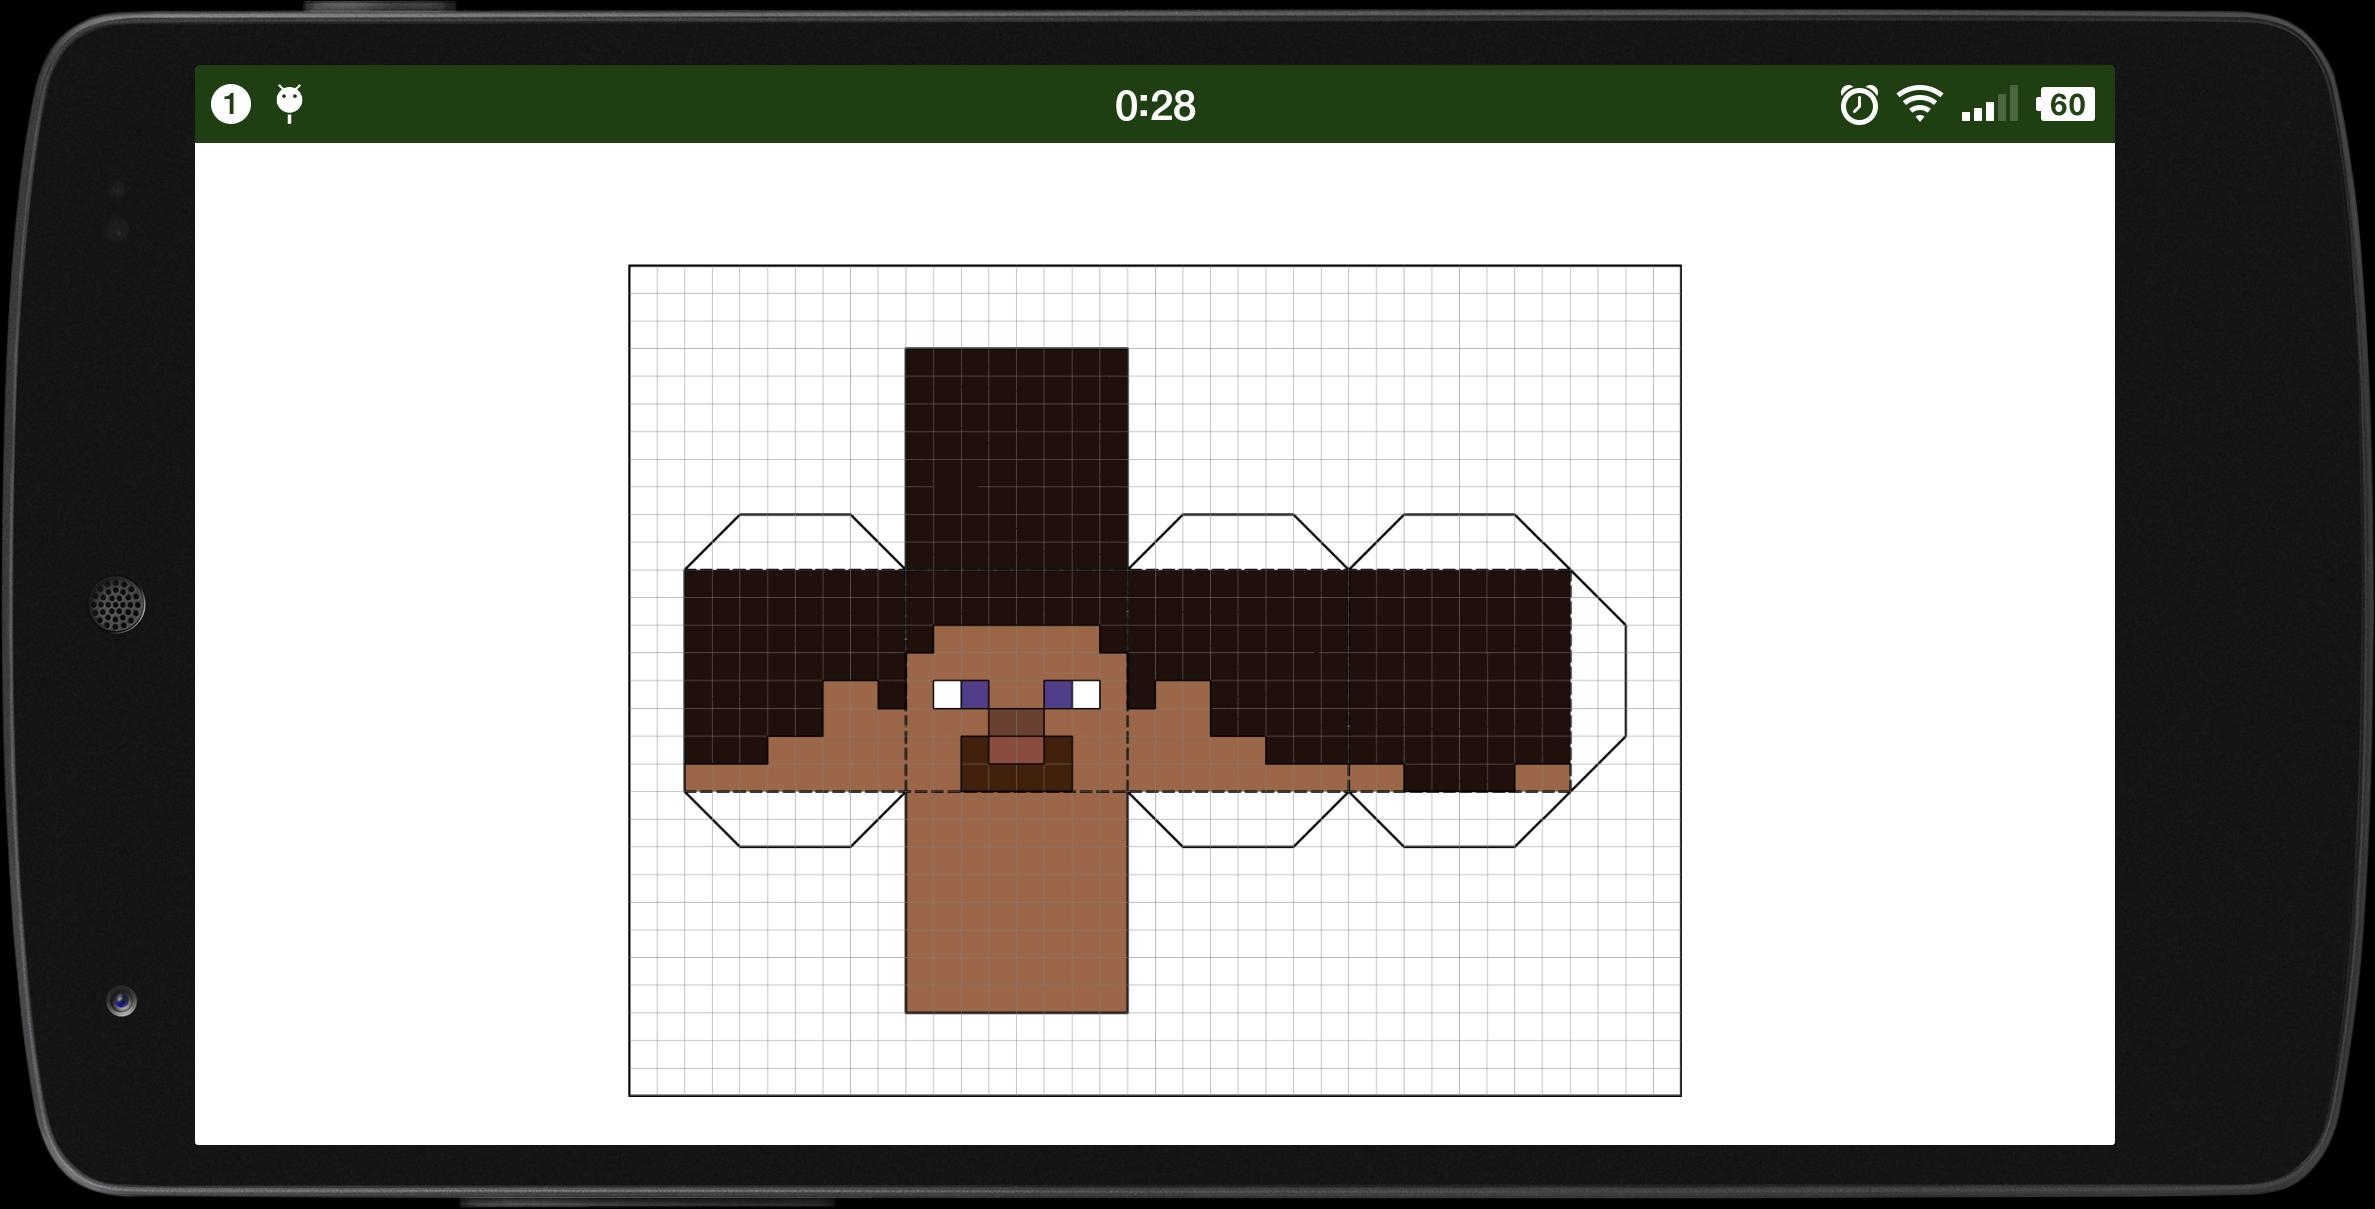Viewport: 2375px width, 1209px height.
Task: Tap the right-edge glue tab flap
Action: pos(1599,680)
